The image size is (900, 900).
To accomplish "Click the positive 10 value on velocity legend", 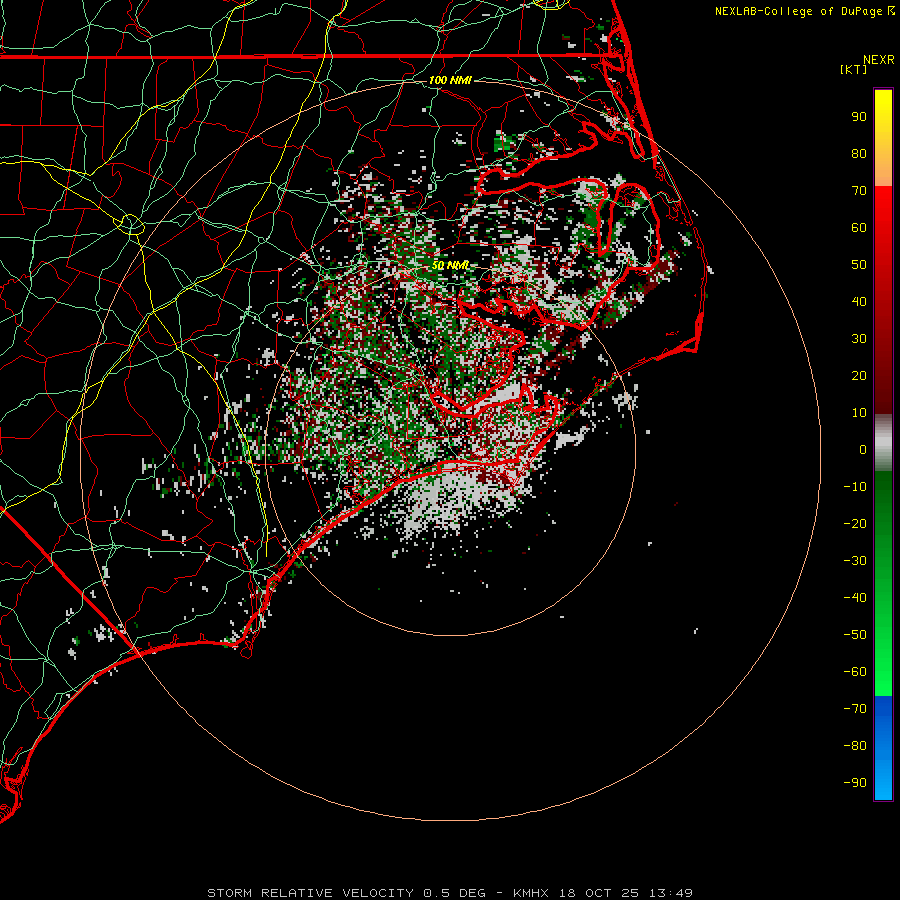I will (859, 413).
